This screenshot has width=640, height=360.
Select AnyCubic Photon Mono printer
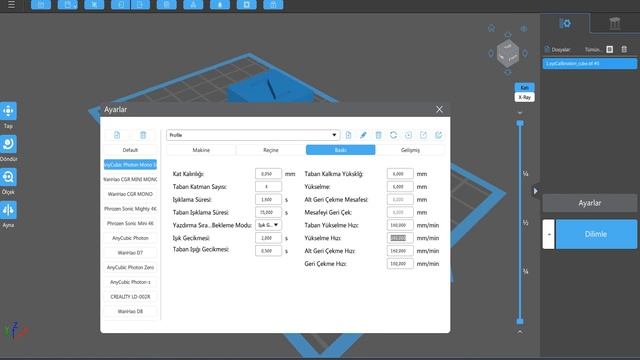pyautogui.click(x=130, y=164)
